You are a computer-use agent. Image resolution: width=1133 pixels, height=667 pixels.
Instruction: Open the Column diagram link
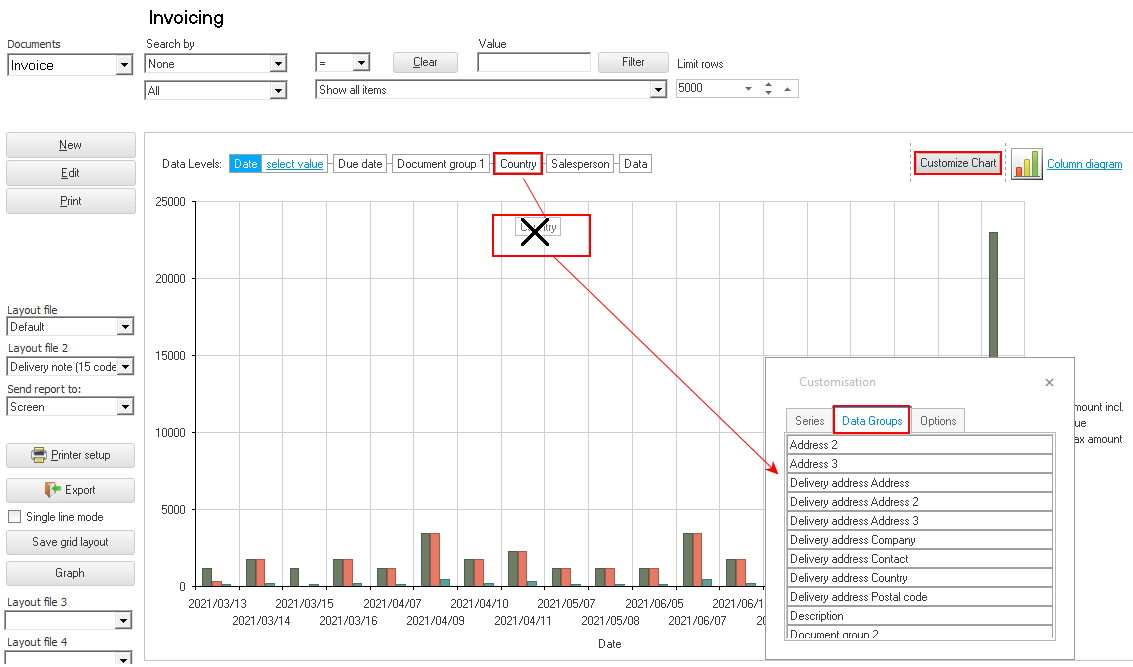(x=1084, y=164)
